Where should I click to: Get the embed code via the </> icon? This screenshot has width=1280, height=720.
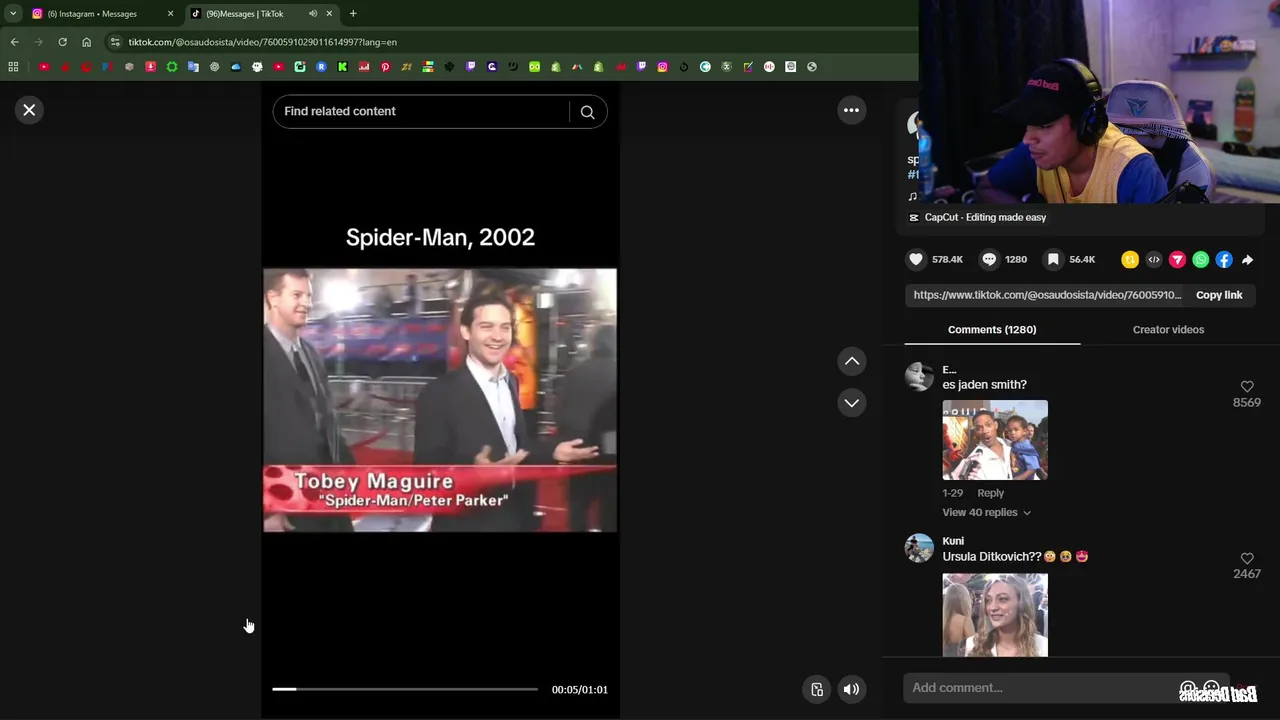(1154, 259)
